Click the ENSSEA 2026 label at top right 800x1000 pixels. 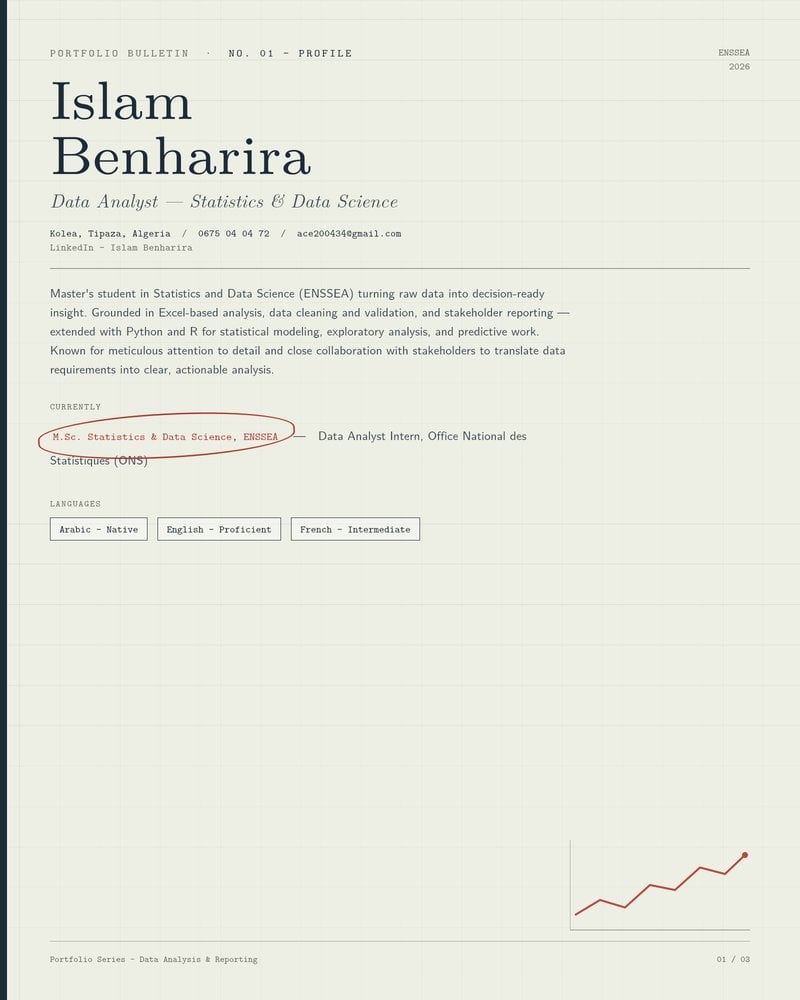pyautogui.click(x=734, y=59)
